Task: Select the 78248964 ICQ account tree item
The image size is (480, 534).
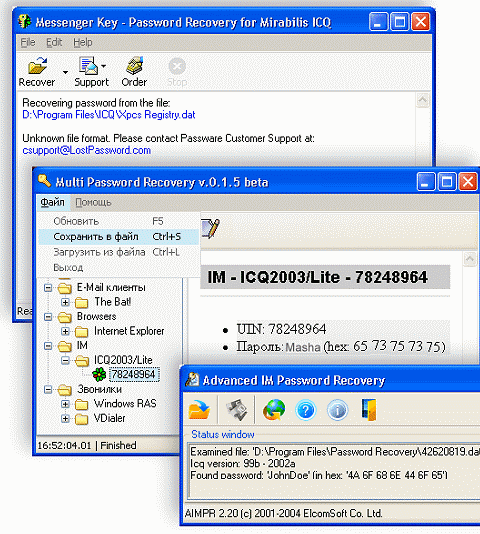Action: pyautogui.click(x=134, y=375)
